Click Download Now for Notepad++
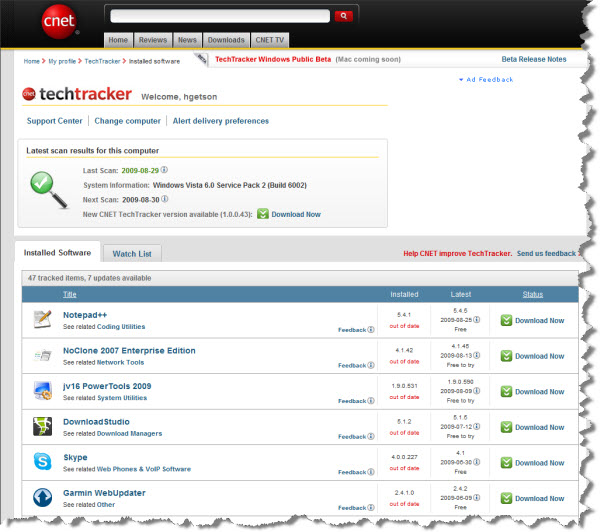600x532 pixels. pyautogui.click(x=532, y=320)
